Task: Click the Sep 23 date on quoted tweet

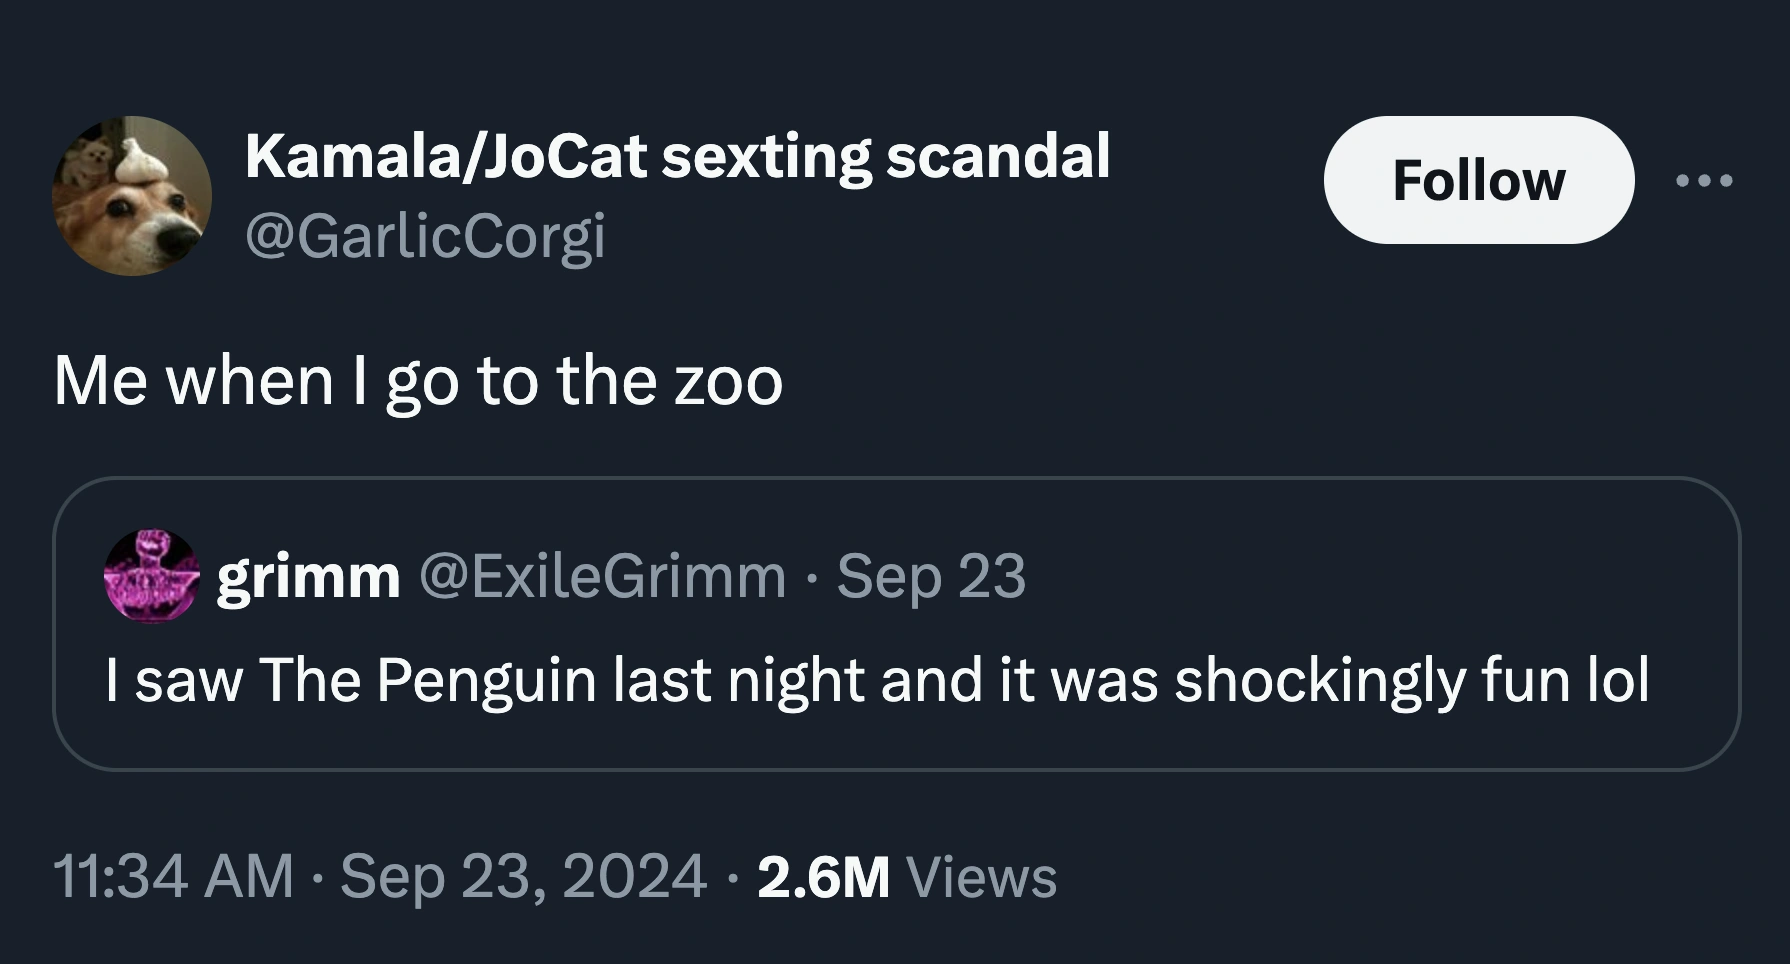Action: tap(931, 577)
